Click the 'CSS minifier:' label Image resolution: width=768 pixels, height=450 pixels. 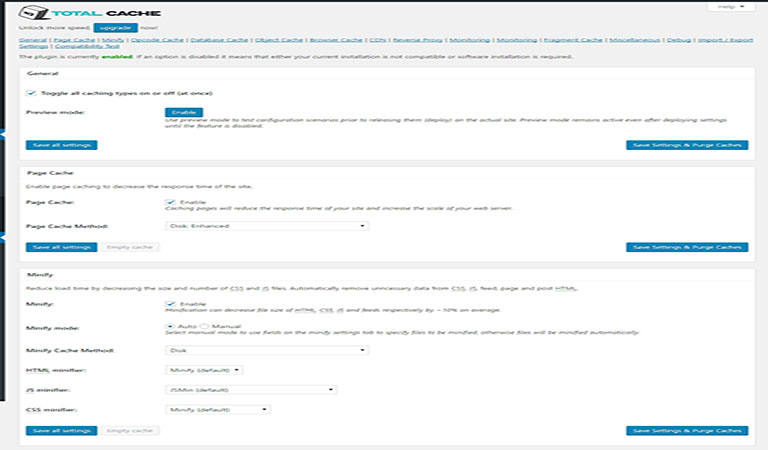pos(52,409)
